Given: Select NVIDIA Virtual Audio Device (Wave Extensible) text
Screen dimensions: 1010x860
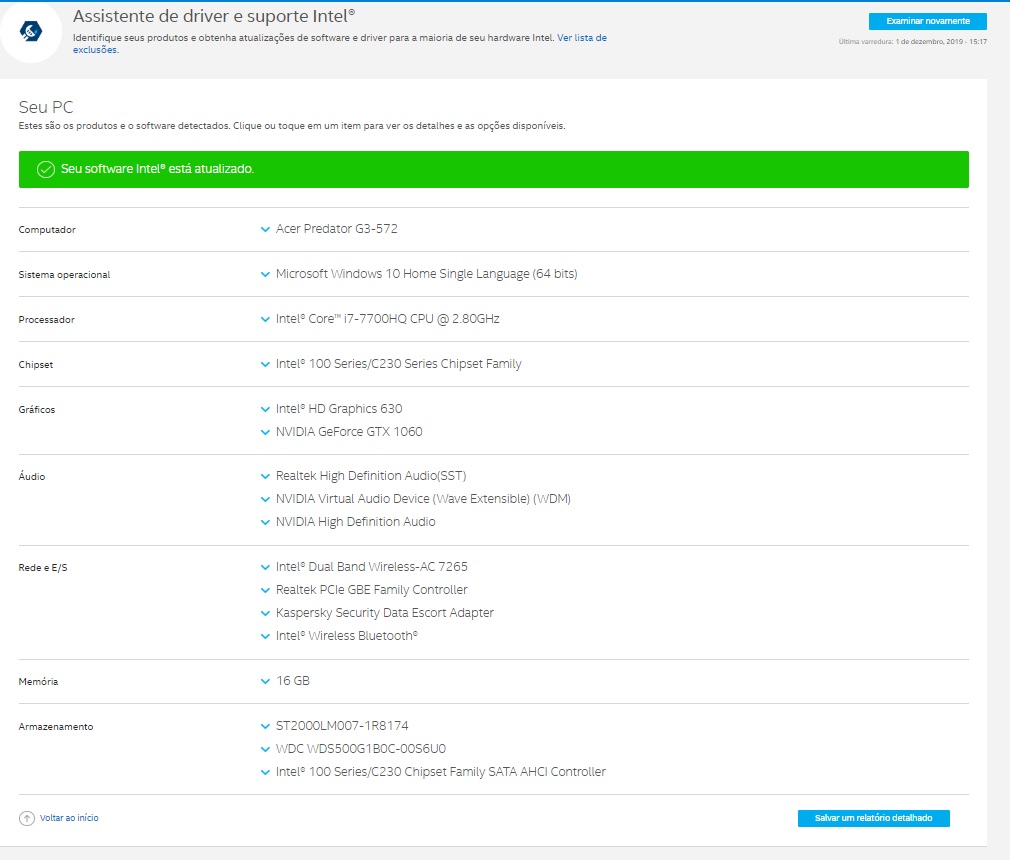Looking at the screenshot, I should tap(423, 499).
